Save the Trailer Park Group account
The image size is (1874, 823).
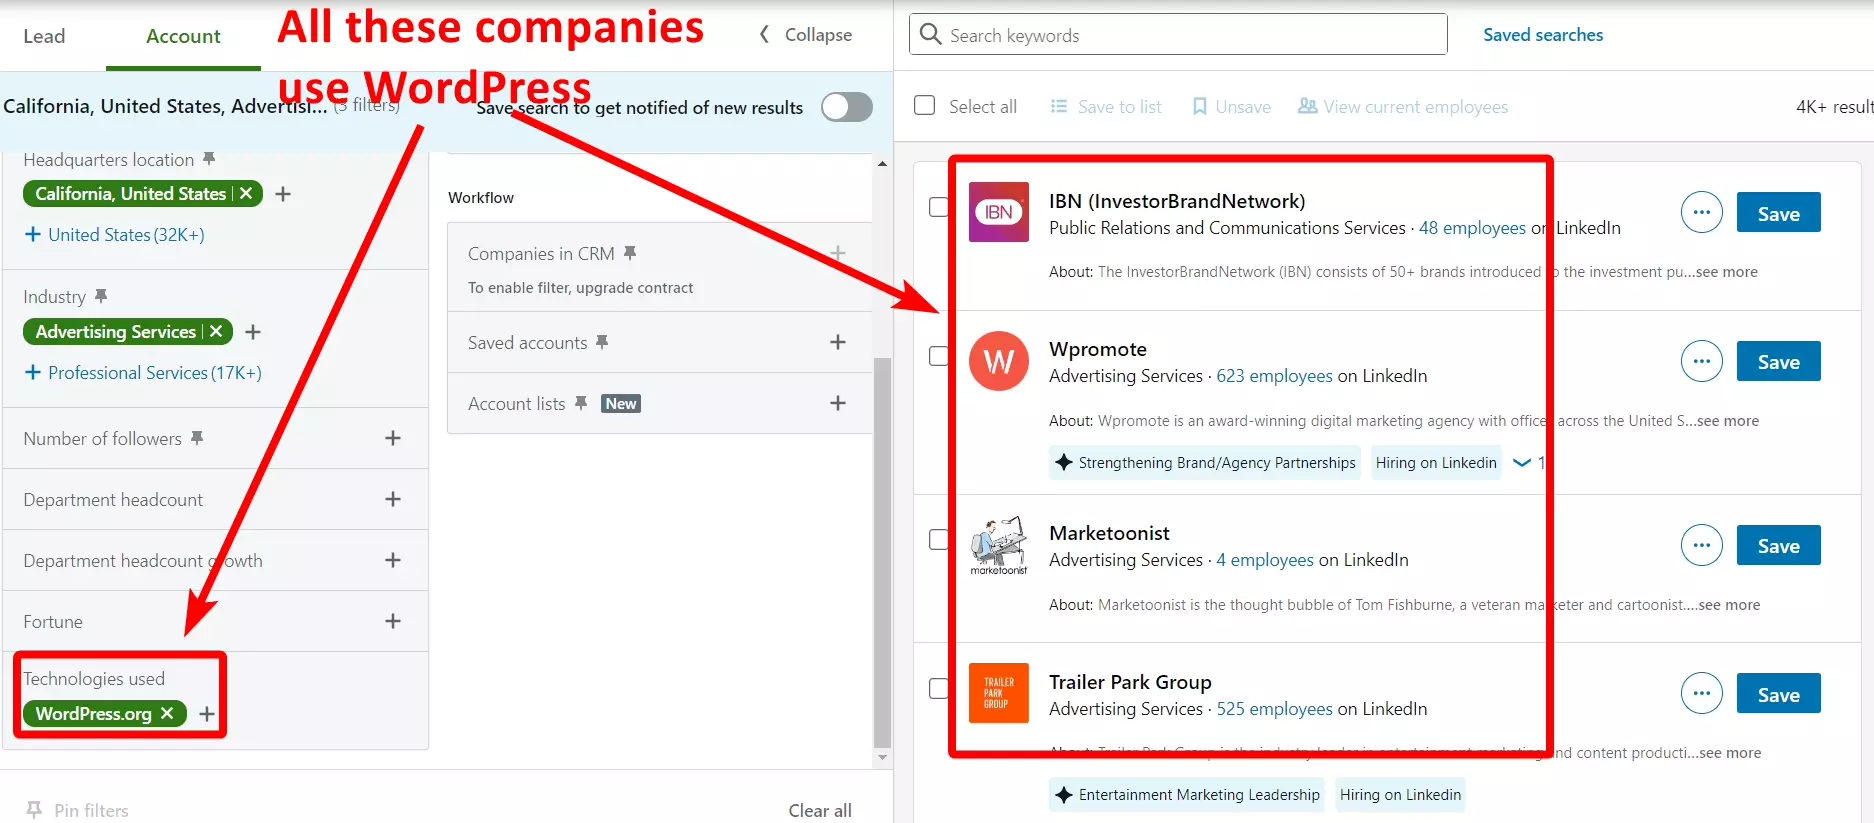point(1778,694)
